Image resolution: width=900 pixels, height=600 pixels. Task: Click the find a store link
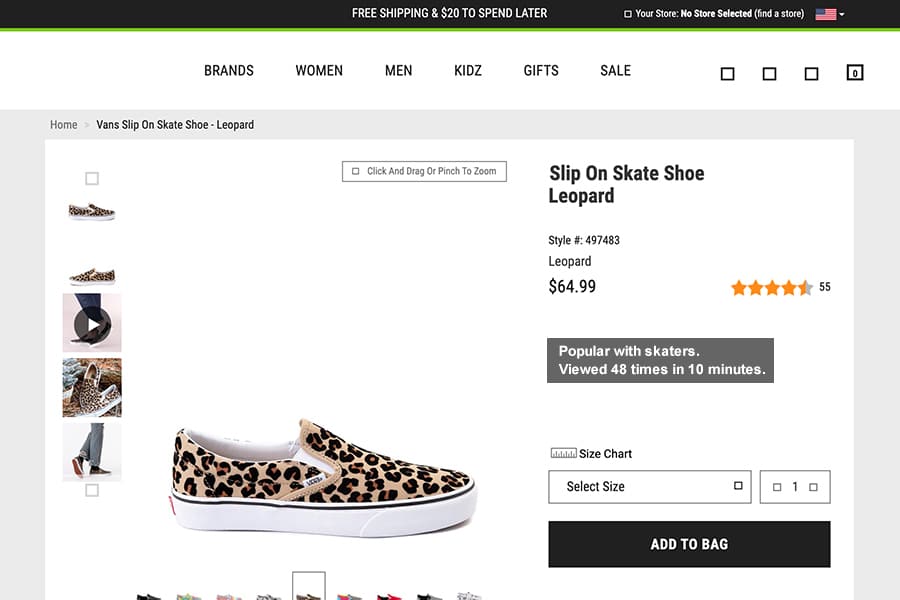tap(779, 14)
